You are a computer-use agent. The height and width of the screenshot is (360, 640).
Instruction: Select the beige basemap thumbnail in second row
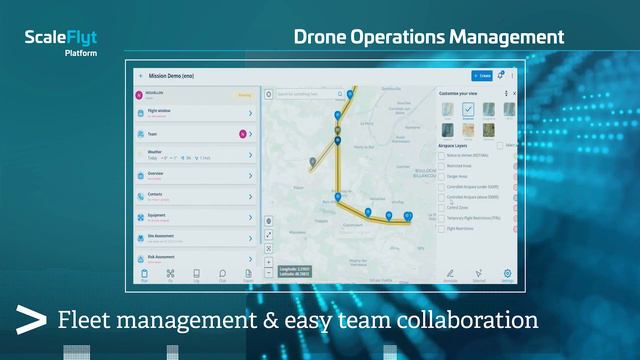[x=468, y=130]
